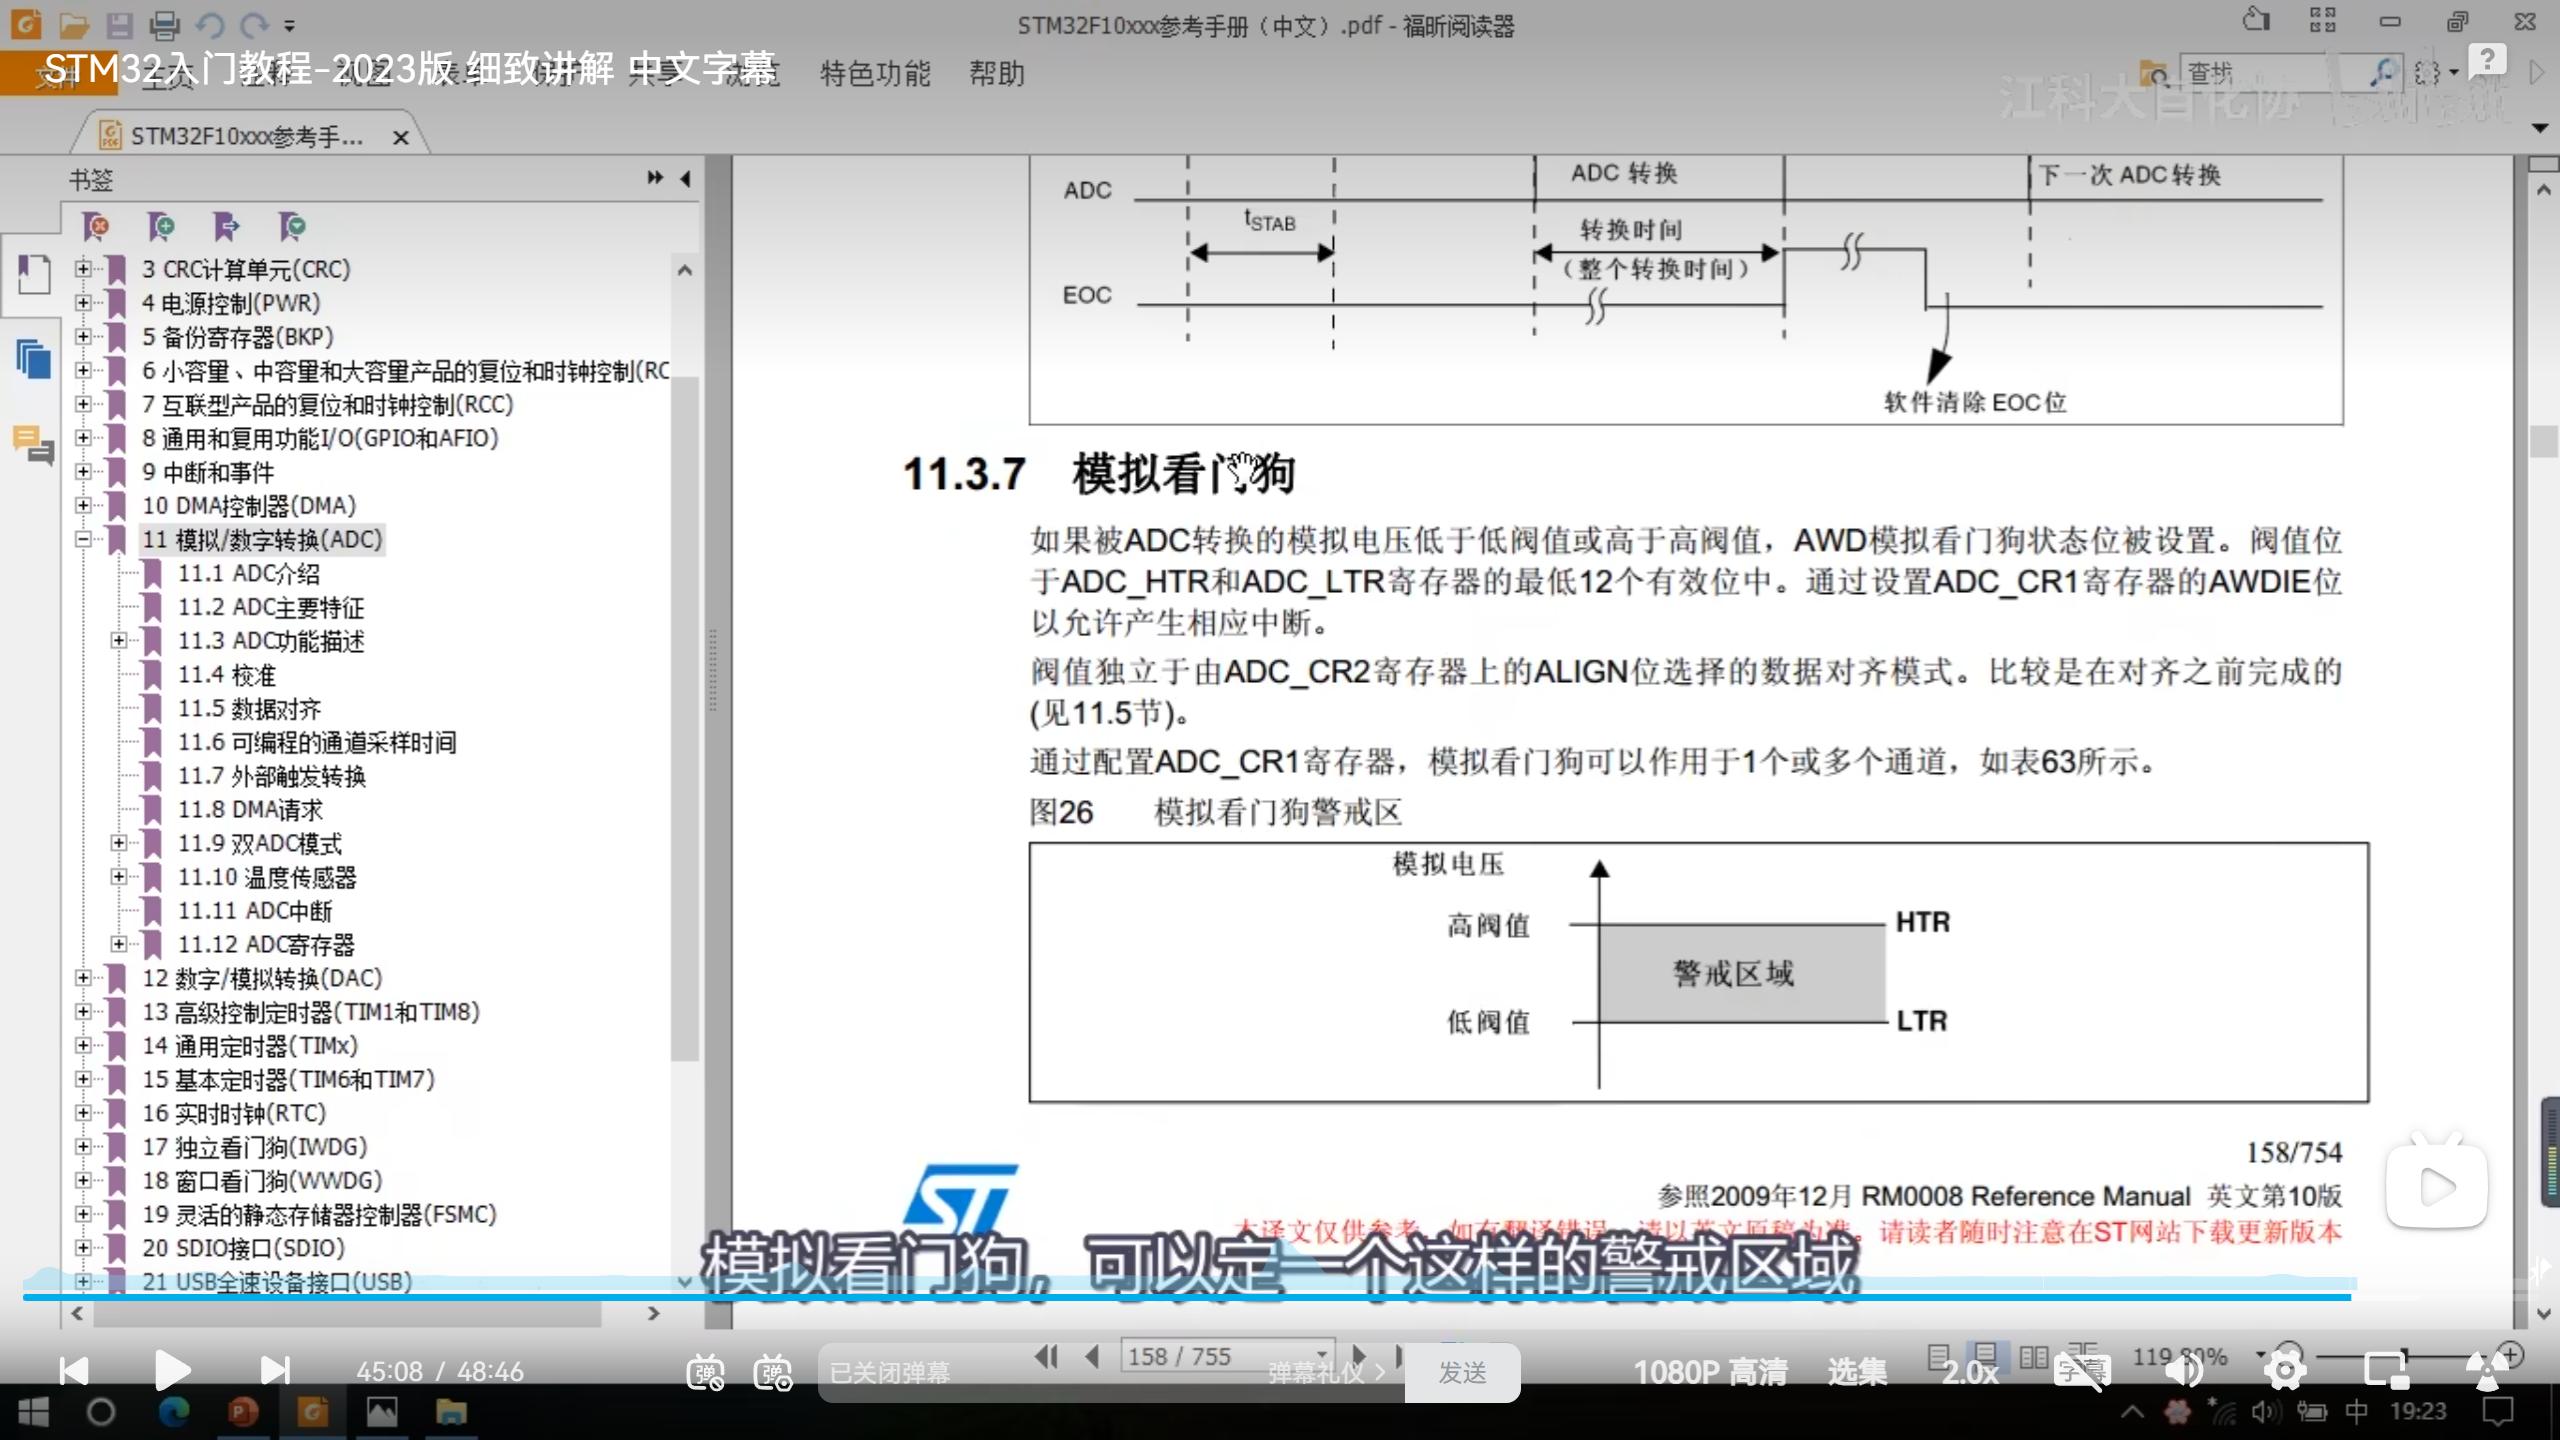
Task: Click the save icon in the quick toolbar
Action: (x=119, y=24)
